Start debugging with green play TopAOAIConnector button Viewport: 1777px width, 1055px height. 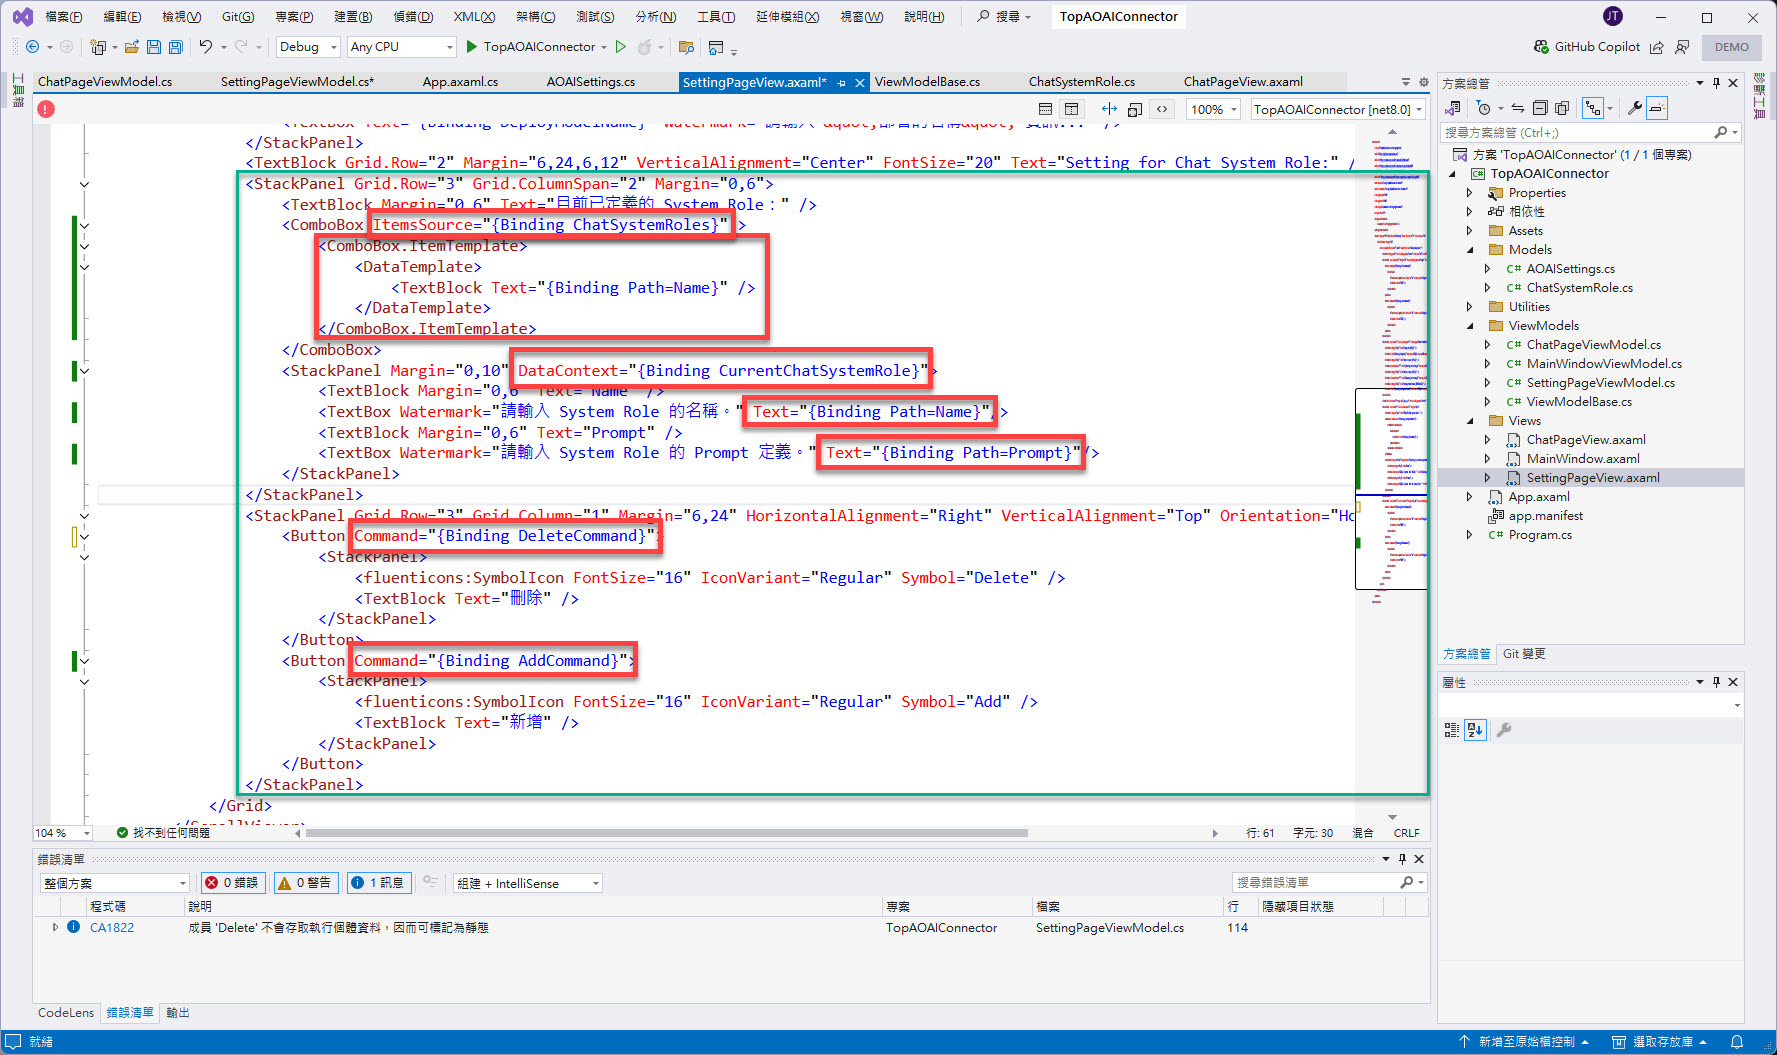(531, 47)
